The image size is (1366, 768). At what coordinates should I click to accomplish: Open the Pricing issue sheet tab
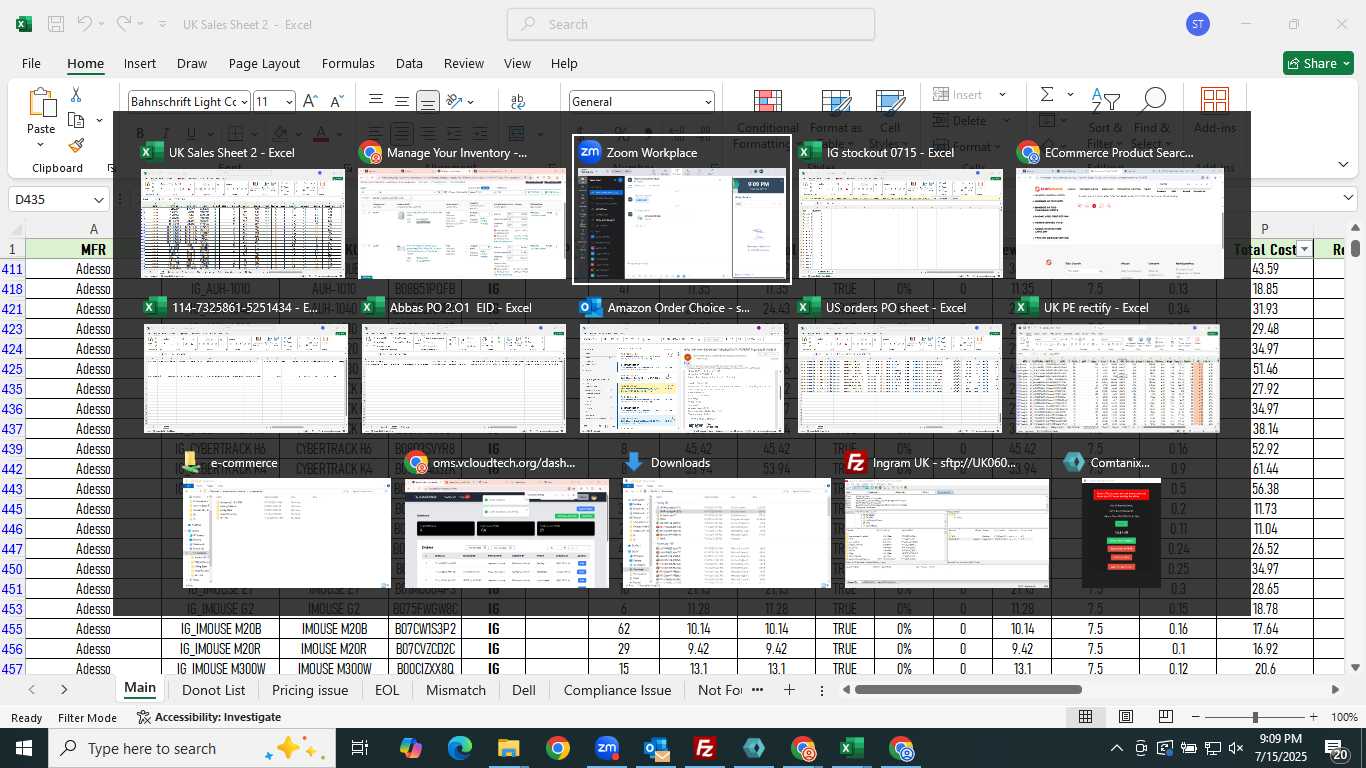pos(310,690)
